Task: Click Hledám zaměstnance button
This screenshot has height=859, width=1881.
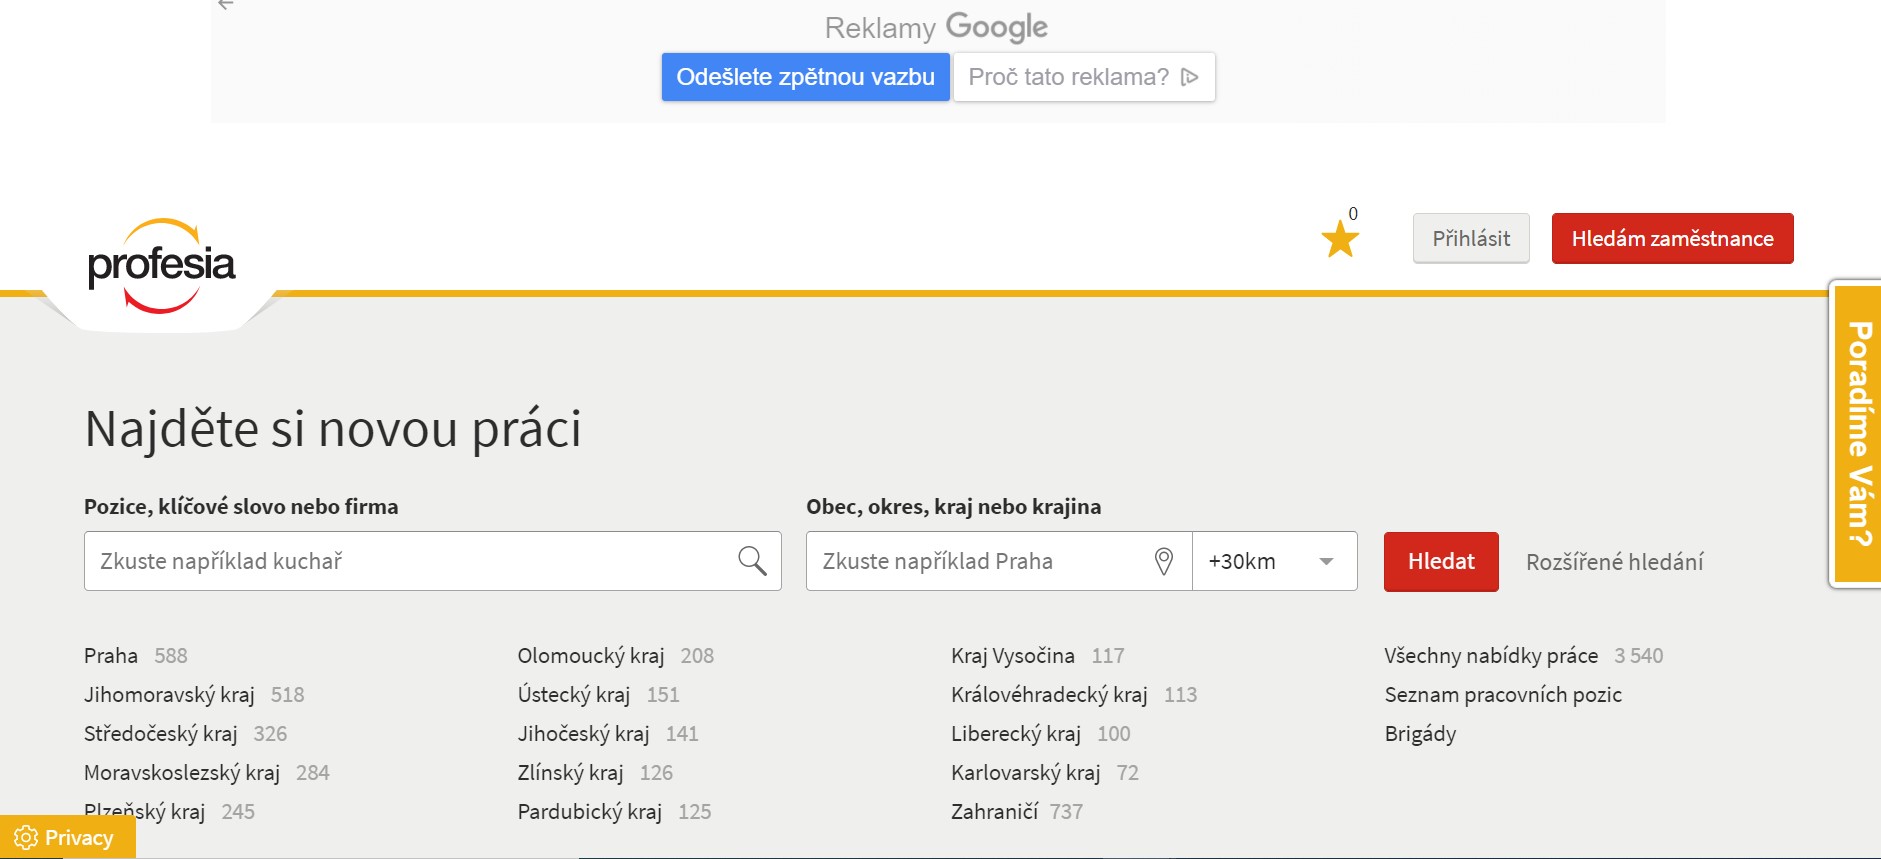Action: click(x=1672, y=238)
